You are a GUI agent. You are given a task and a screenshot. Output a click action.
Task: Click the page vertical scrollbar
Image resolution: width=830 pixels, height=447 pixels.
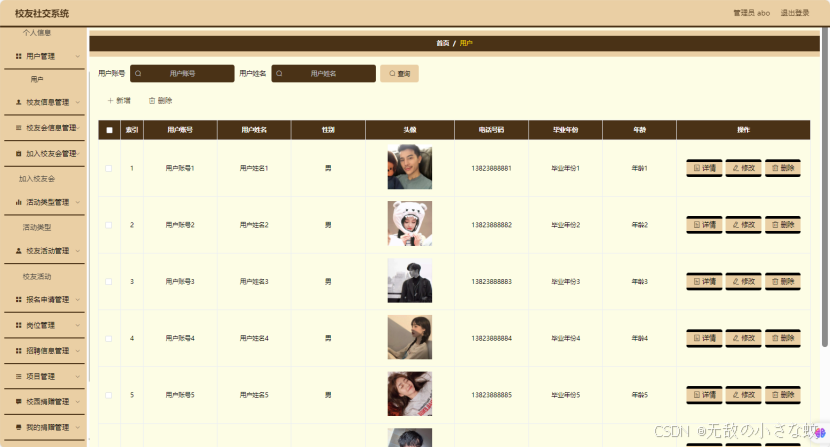click(x=824, y=185)
